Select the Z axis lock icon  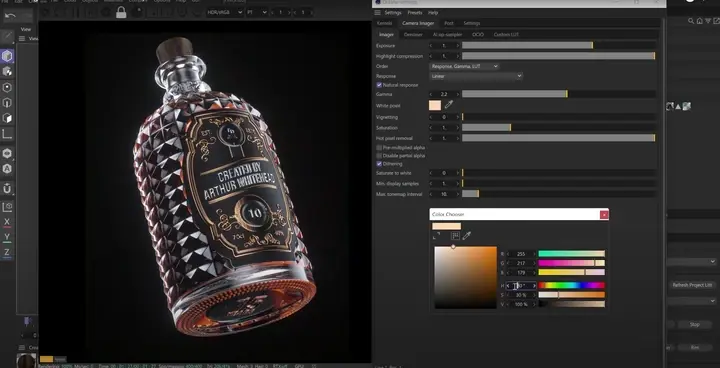(x=7, y=252)
